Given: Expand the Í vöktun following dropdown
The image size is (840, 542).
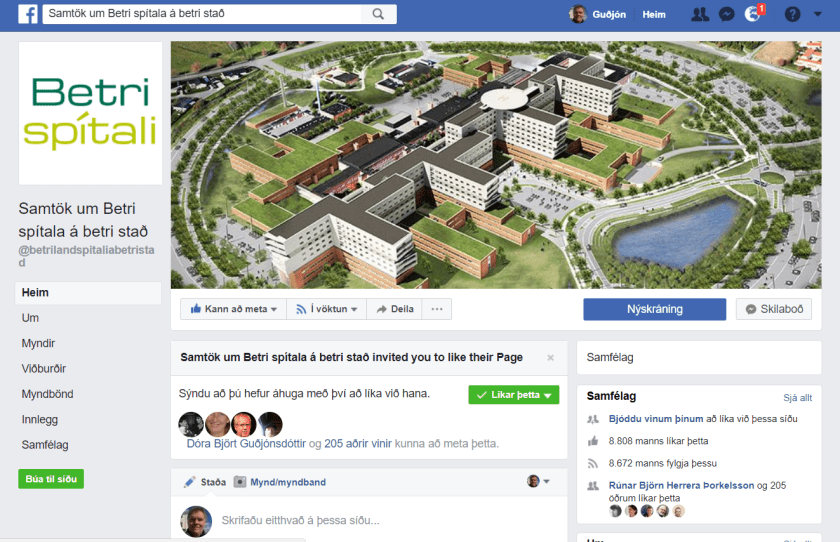Looking at the screenshot, I should [x=327, y=309].
